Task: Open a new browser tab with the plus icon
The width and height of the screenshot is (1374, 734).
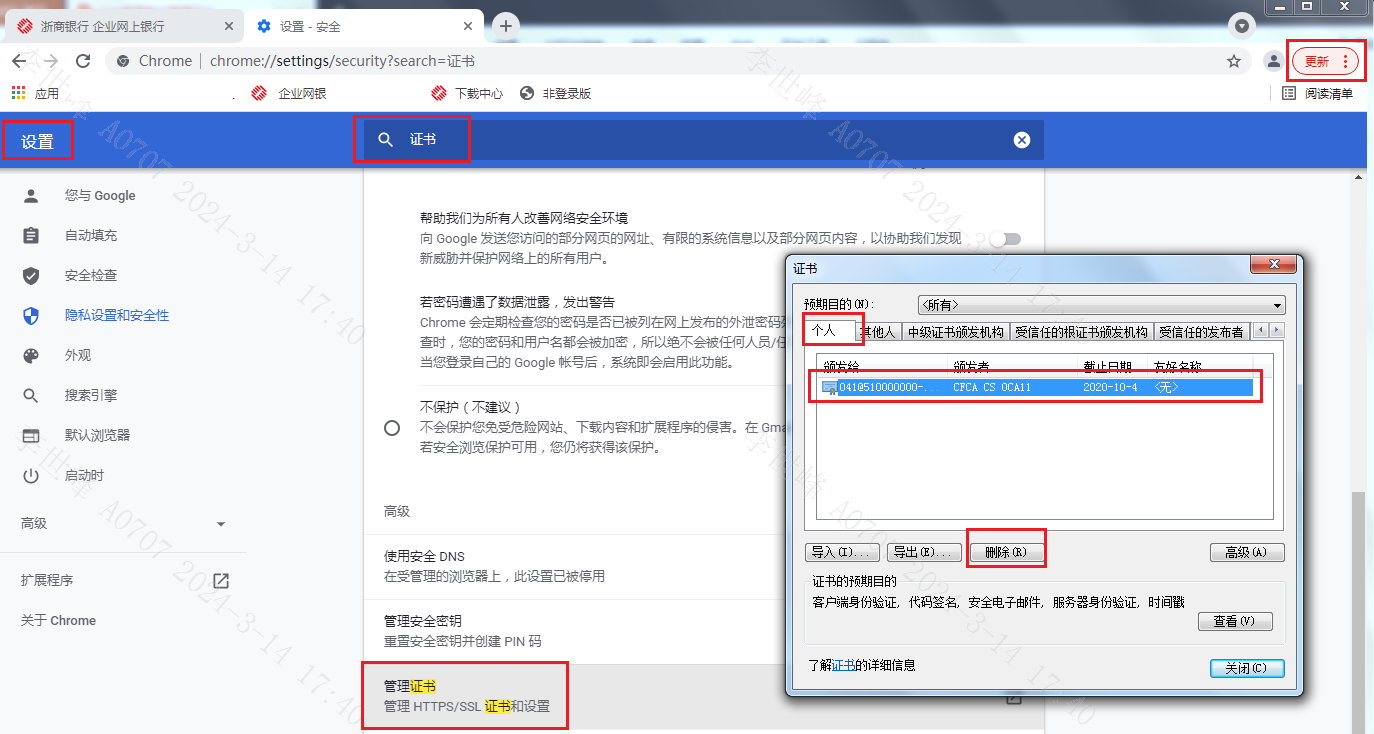Action: tap(506, 26)
